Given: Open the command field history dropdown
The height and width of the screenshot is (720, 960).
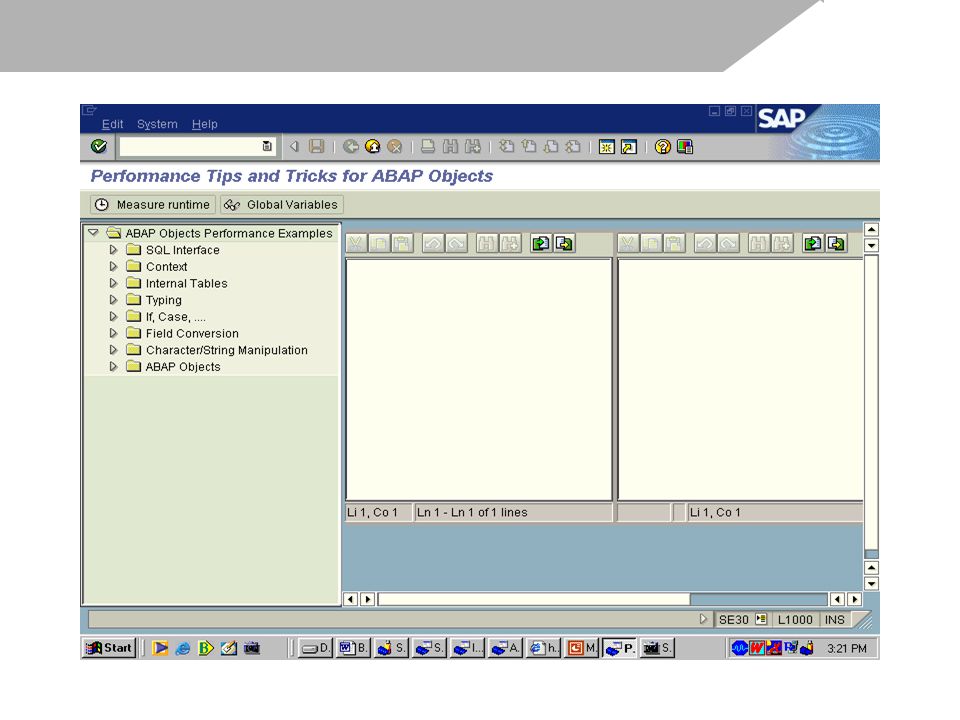Looking at the screenshot, I should [267, 146].
